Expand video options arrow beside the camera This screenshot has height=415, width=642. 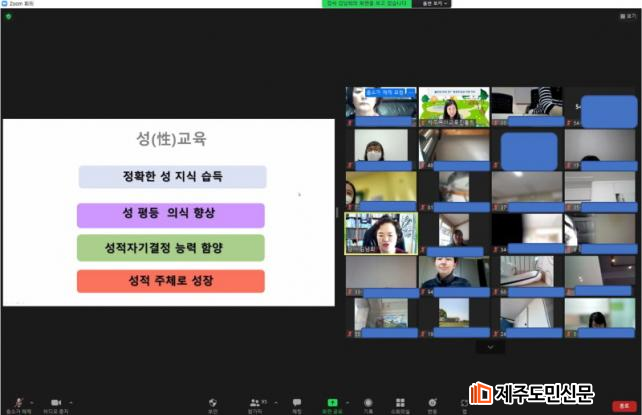click(72, 399)
